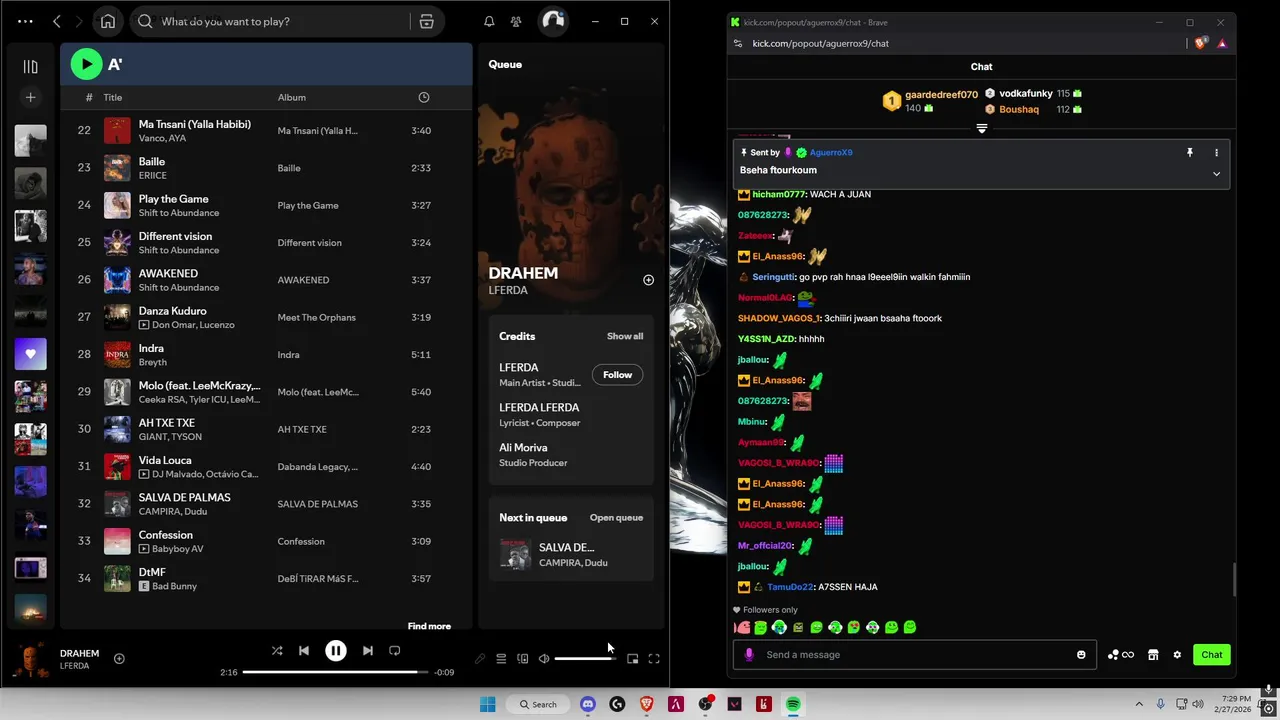The width and height of the screenshot is (1280, 720).
Task: Click the kick.com address bar URL
Action: click(x=820, y=44)
